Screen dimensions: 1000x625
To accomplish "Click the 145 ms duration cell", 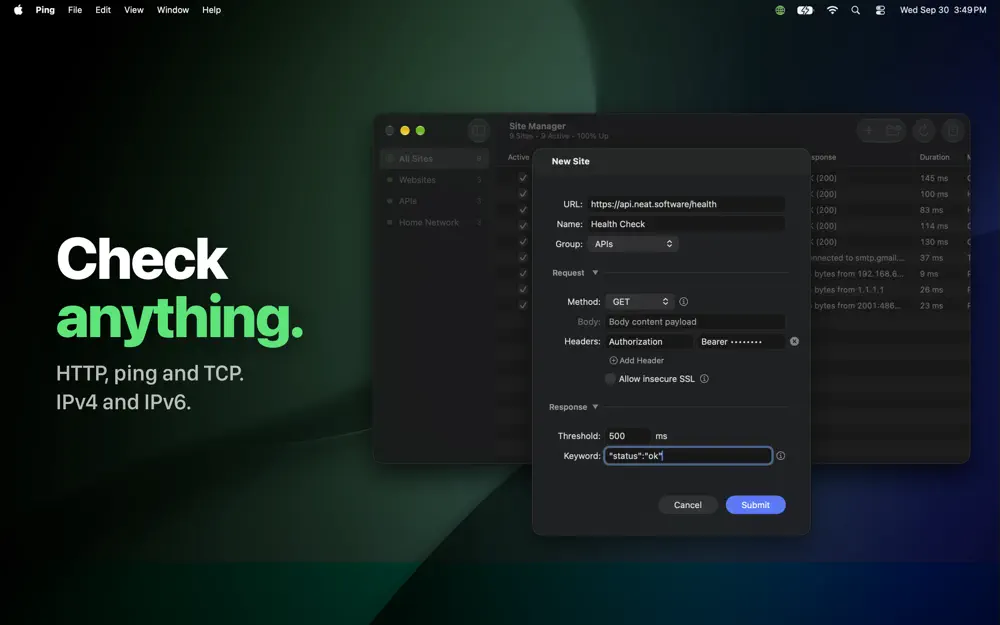I will [x=934, y=178].
